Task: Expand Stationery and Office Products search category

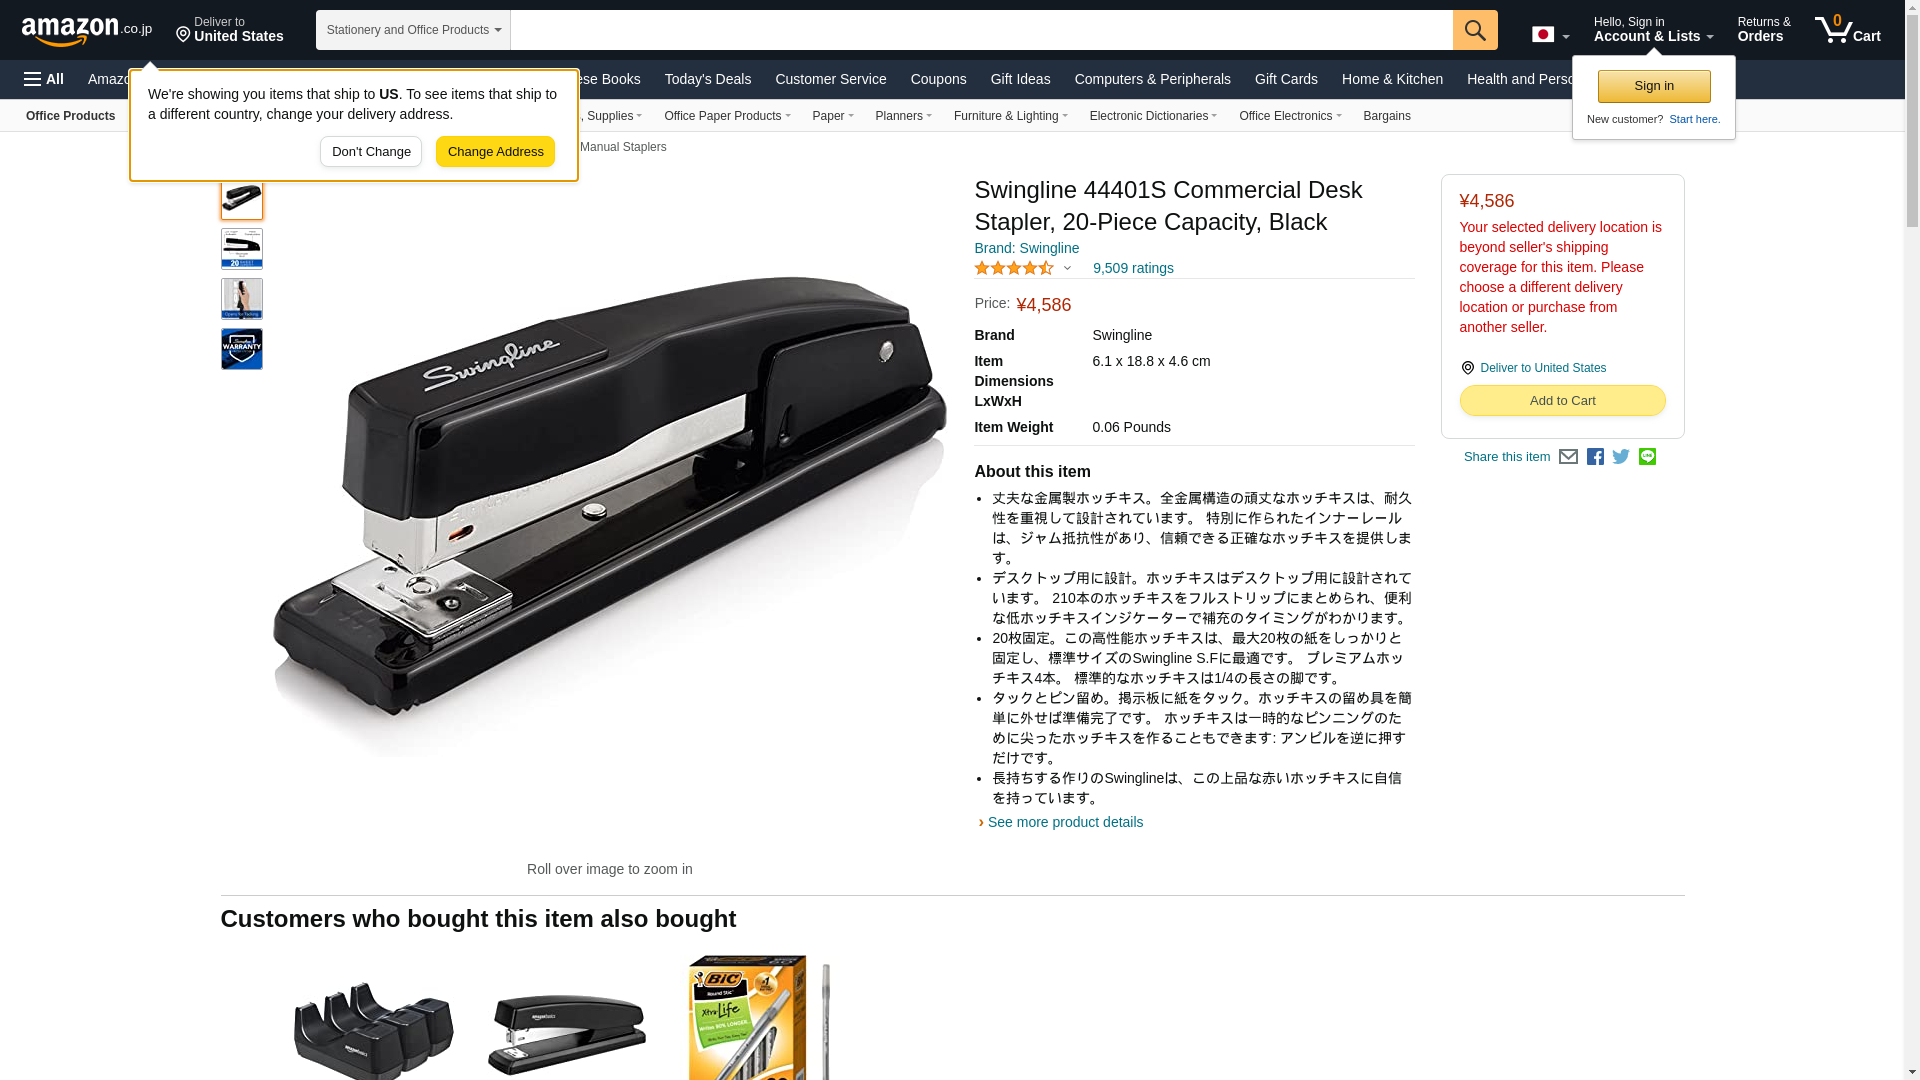Action: click(413, 30)
